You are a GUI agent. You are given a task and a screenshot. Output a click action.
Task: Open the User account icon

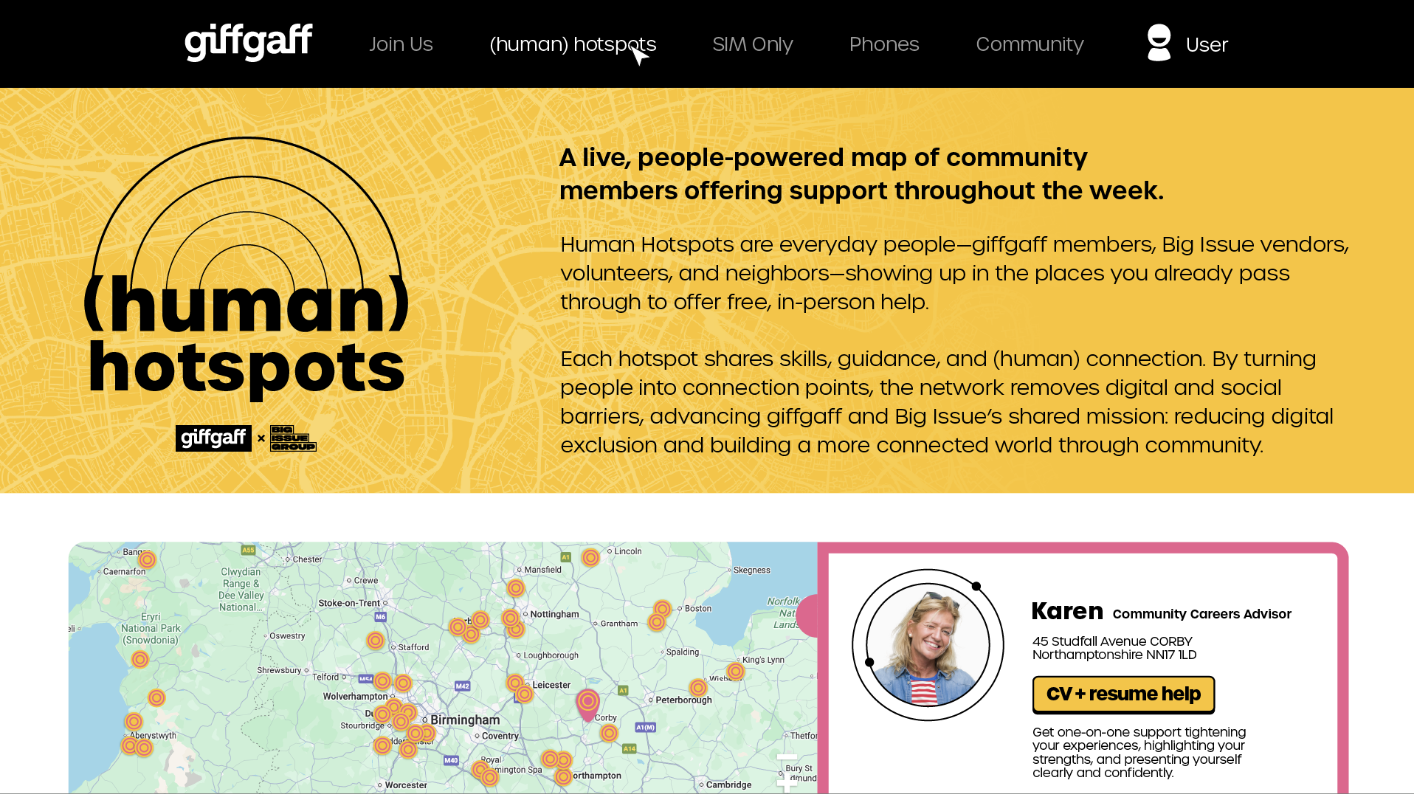point(1159,43)
